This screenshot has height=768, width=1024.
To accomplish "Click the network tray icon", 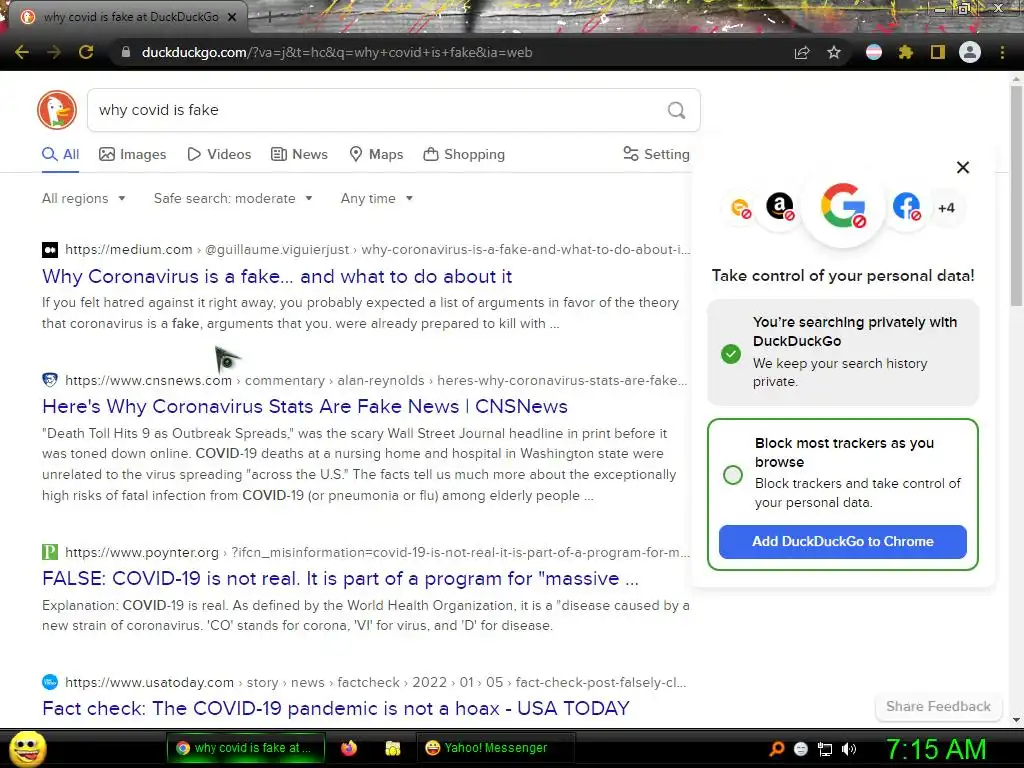I will tap(825, 749).
